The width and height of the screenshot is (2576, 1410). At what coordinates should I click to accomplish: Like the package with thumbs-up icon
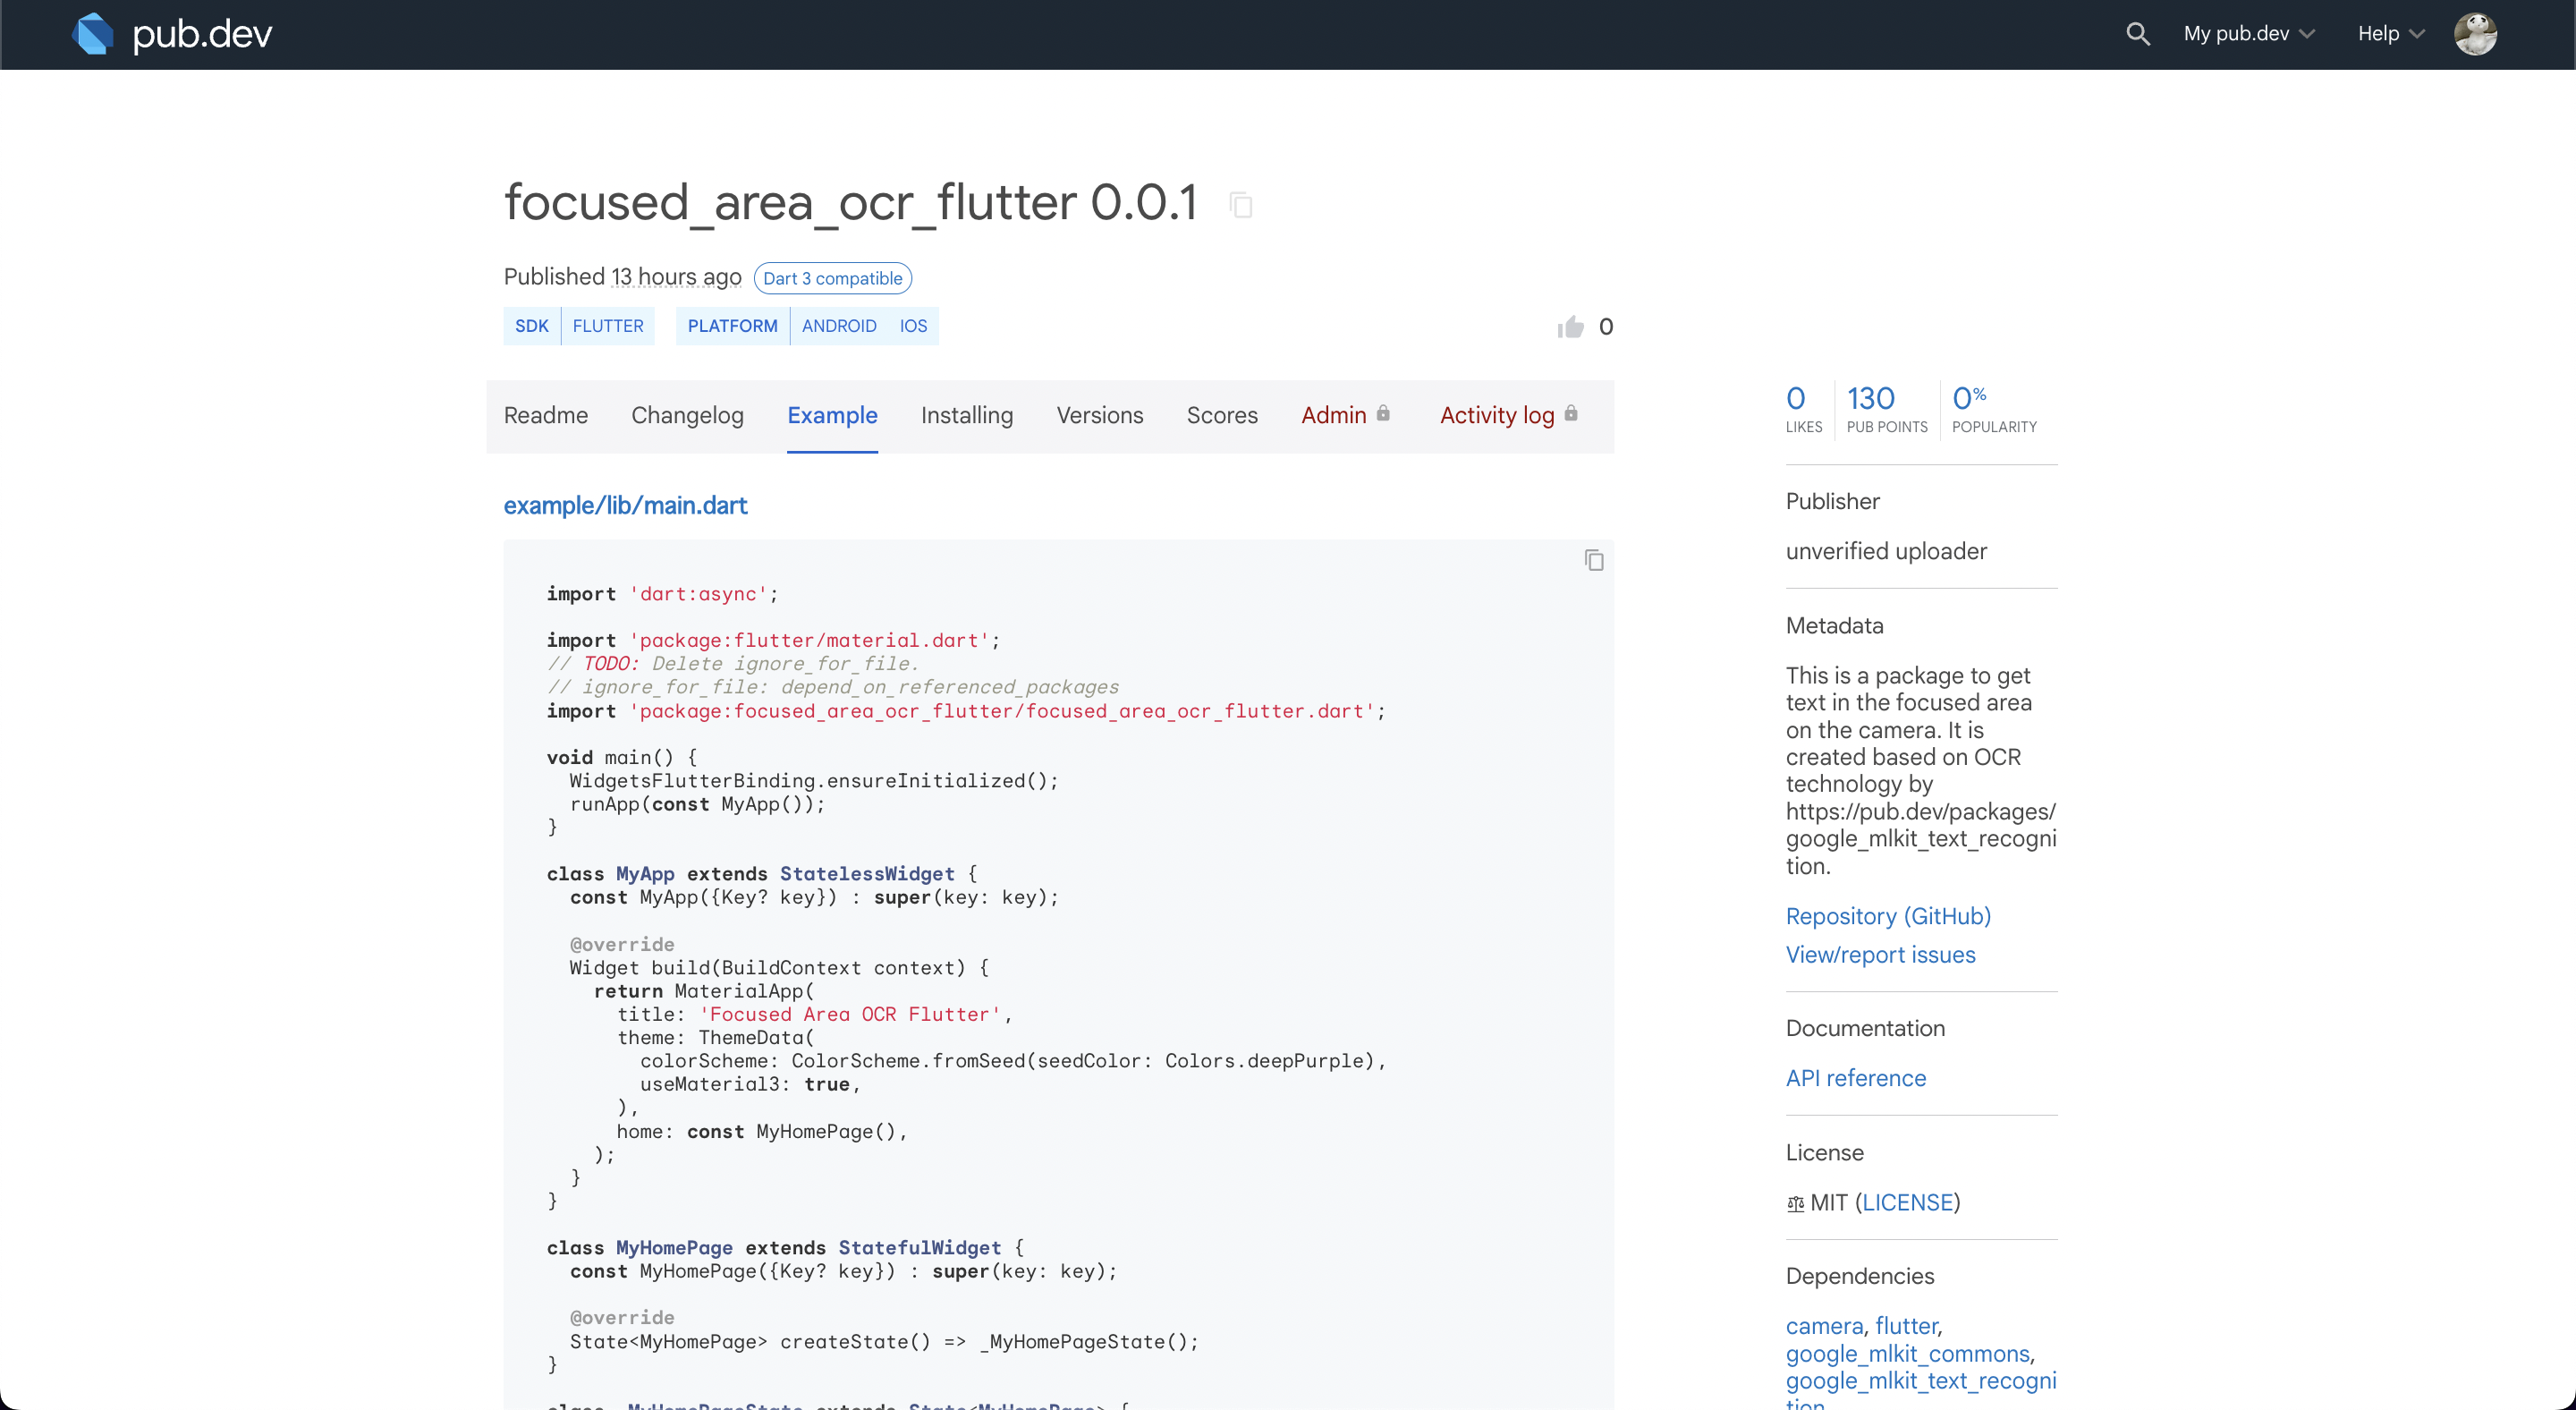click(1570, 327)
